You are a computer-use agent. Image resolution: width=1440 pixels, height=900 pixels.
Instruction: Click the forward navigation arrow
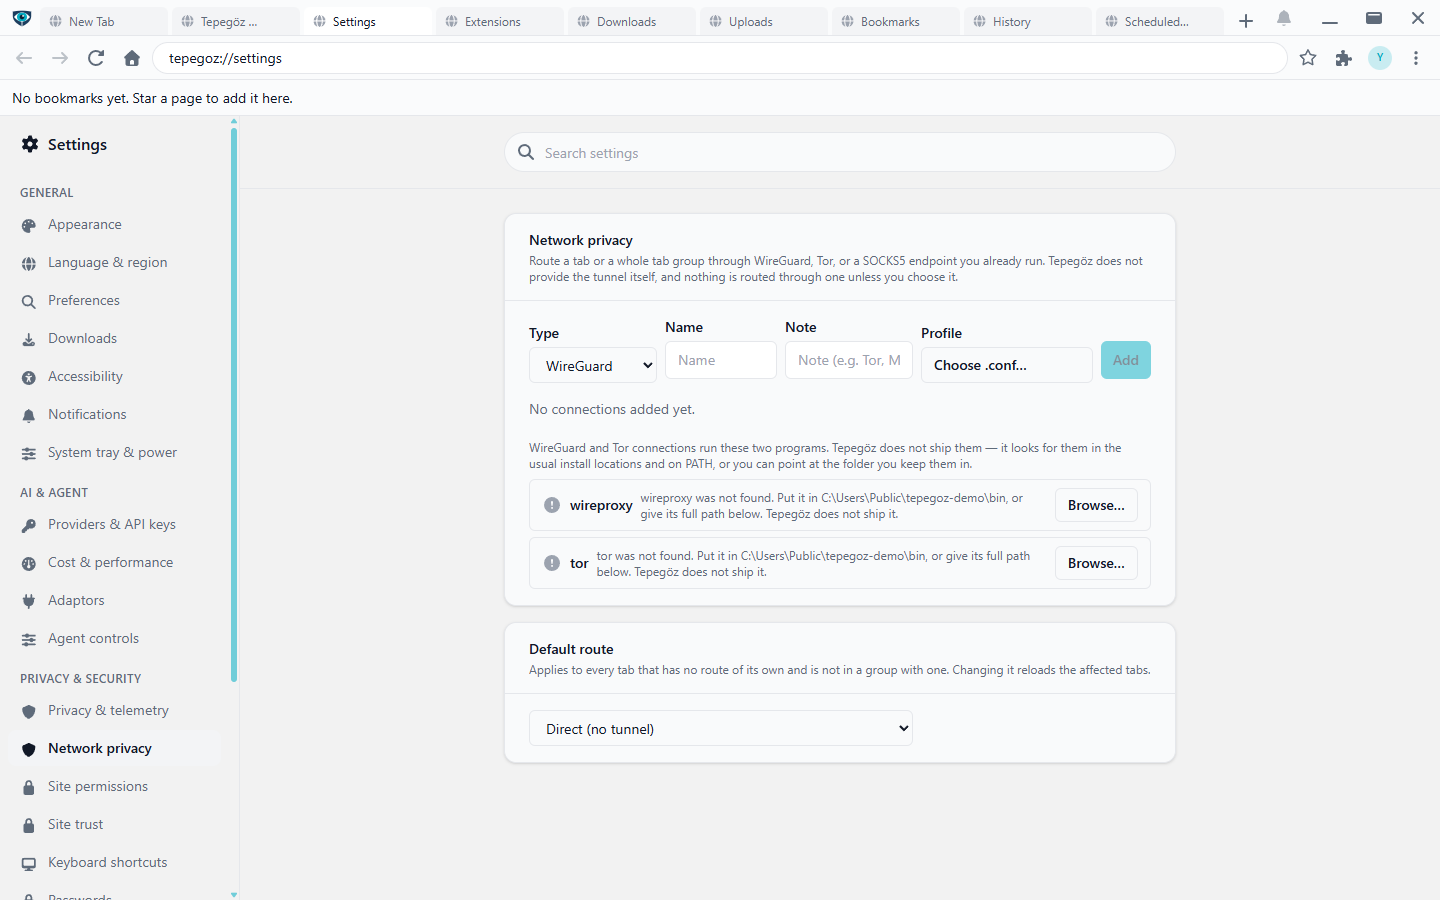point(60,58)
